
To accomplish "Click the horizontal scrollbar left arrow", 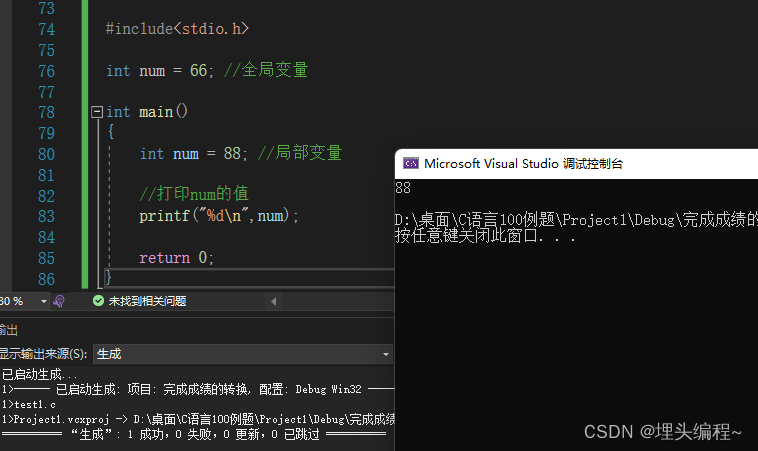I will [x=274, y=302].
